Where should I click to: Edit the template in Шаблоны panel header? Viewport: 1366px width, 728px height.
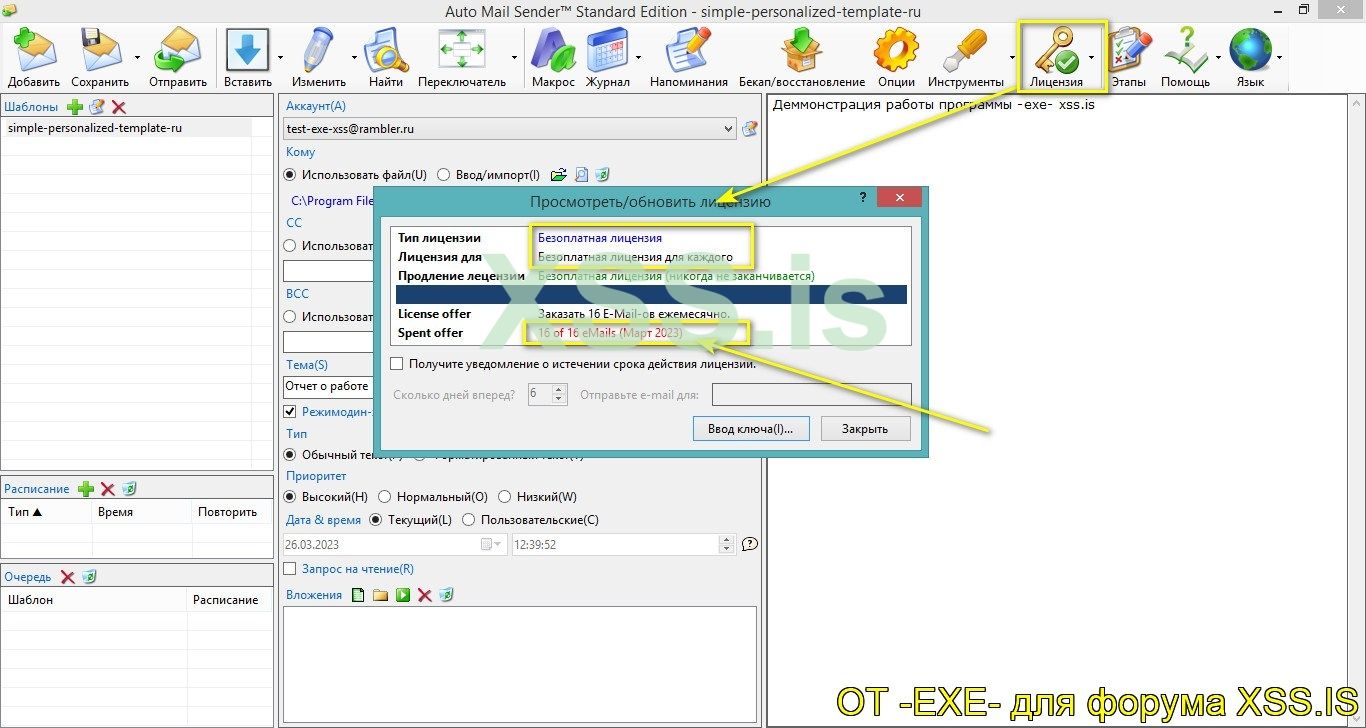[x=97, y=107]
